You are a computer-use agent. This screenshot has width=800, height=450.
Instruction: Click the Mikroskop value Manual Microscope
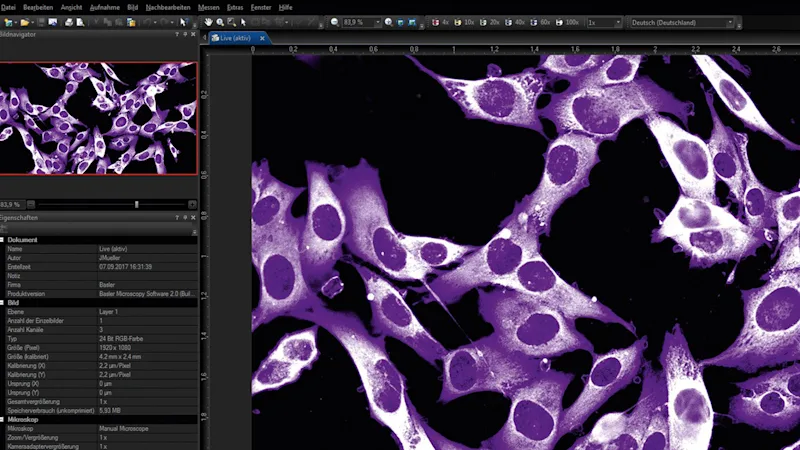point(123,429)
